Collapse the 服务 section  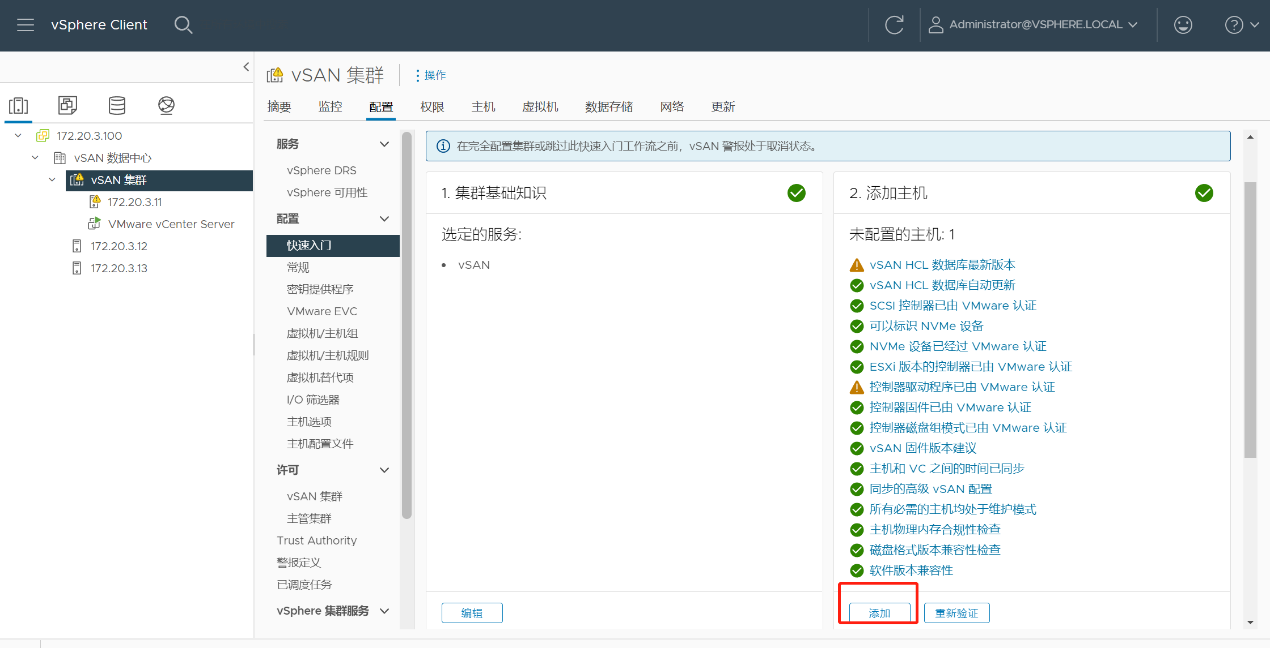[384, 144]
